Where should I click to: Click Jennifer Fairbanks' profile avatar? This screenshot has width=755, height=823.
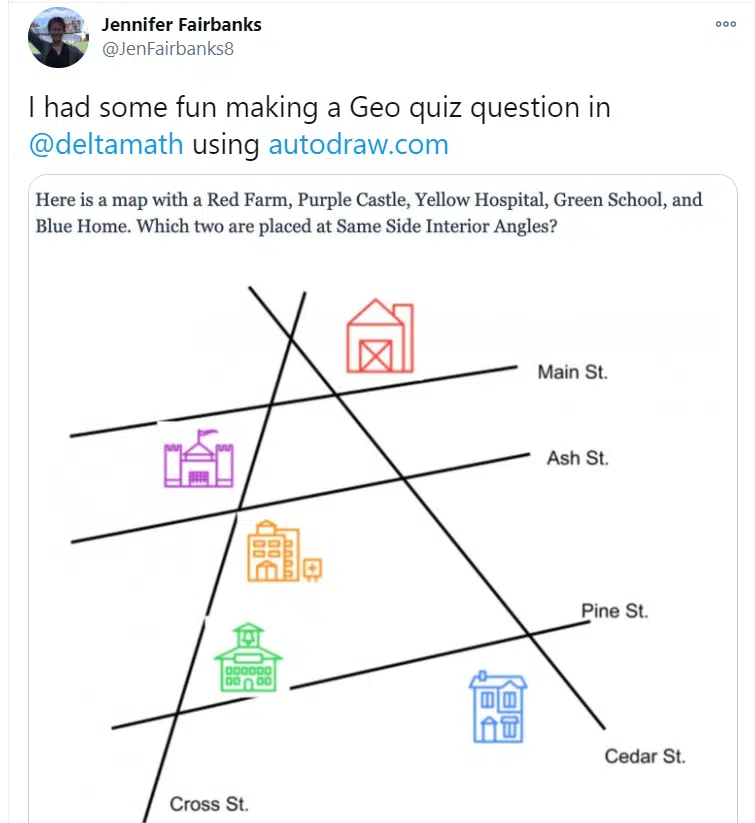tap(58, 37)
